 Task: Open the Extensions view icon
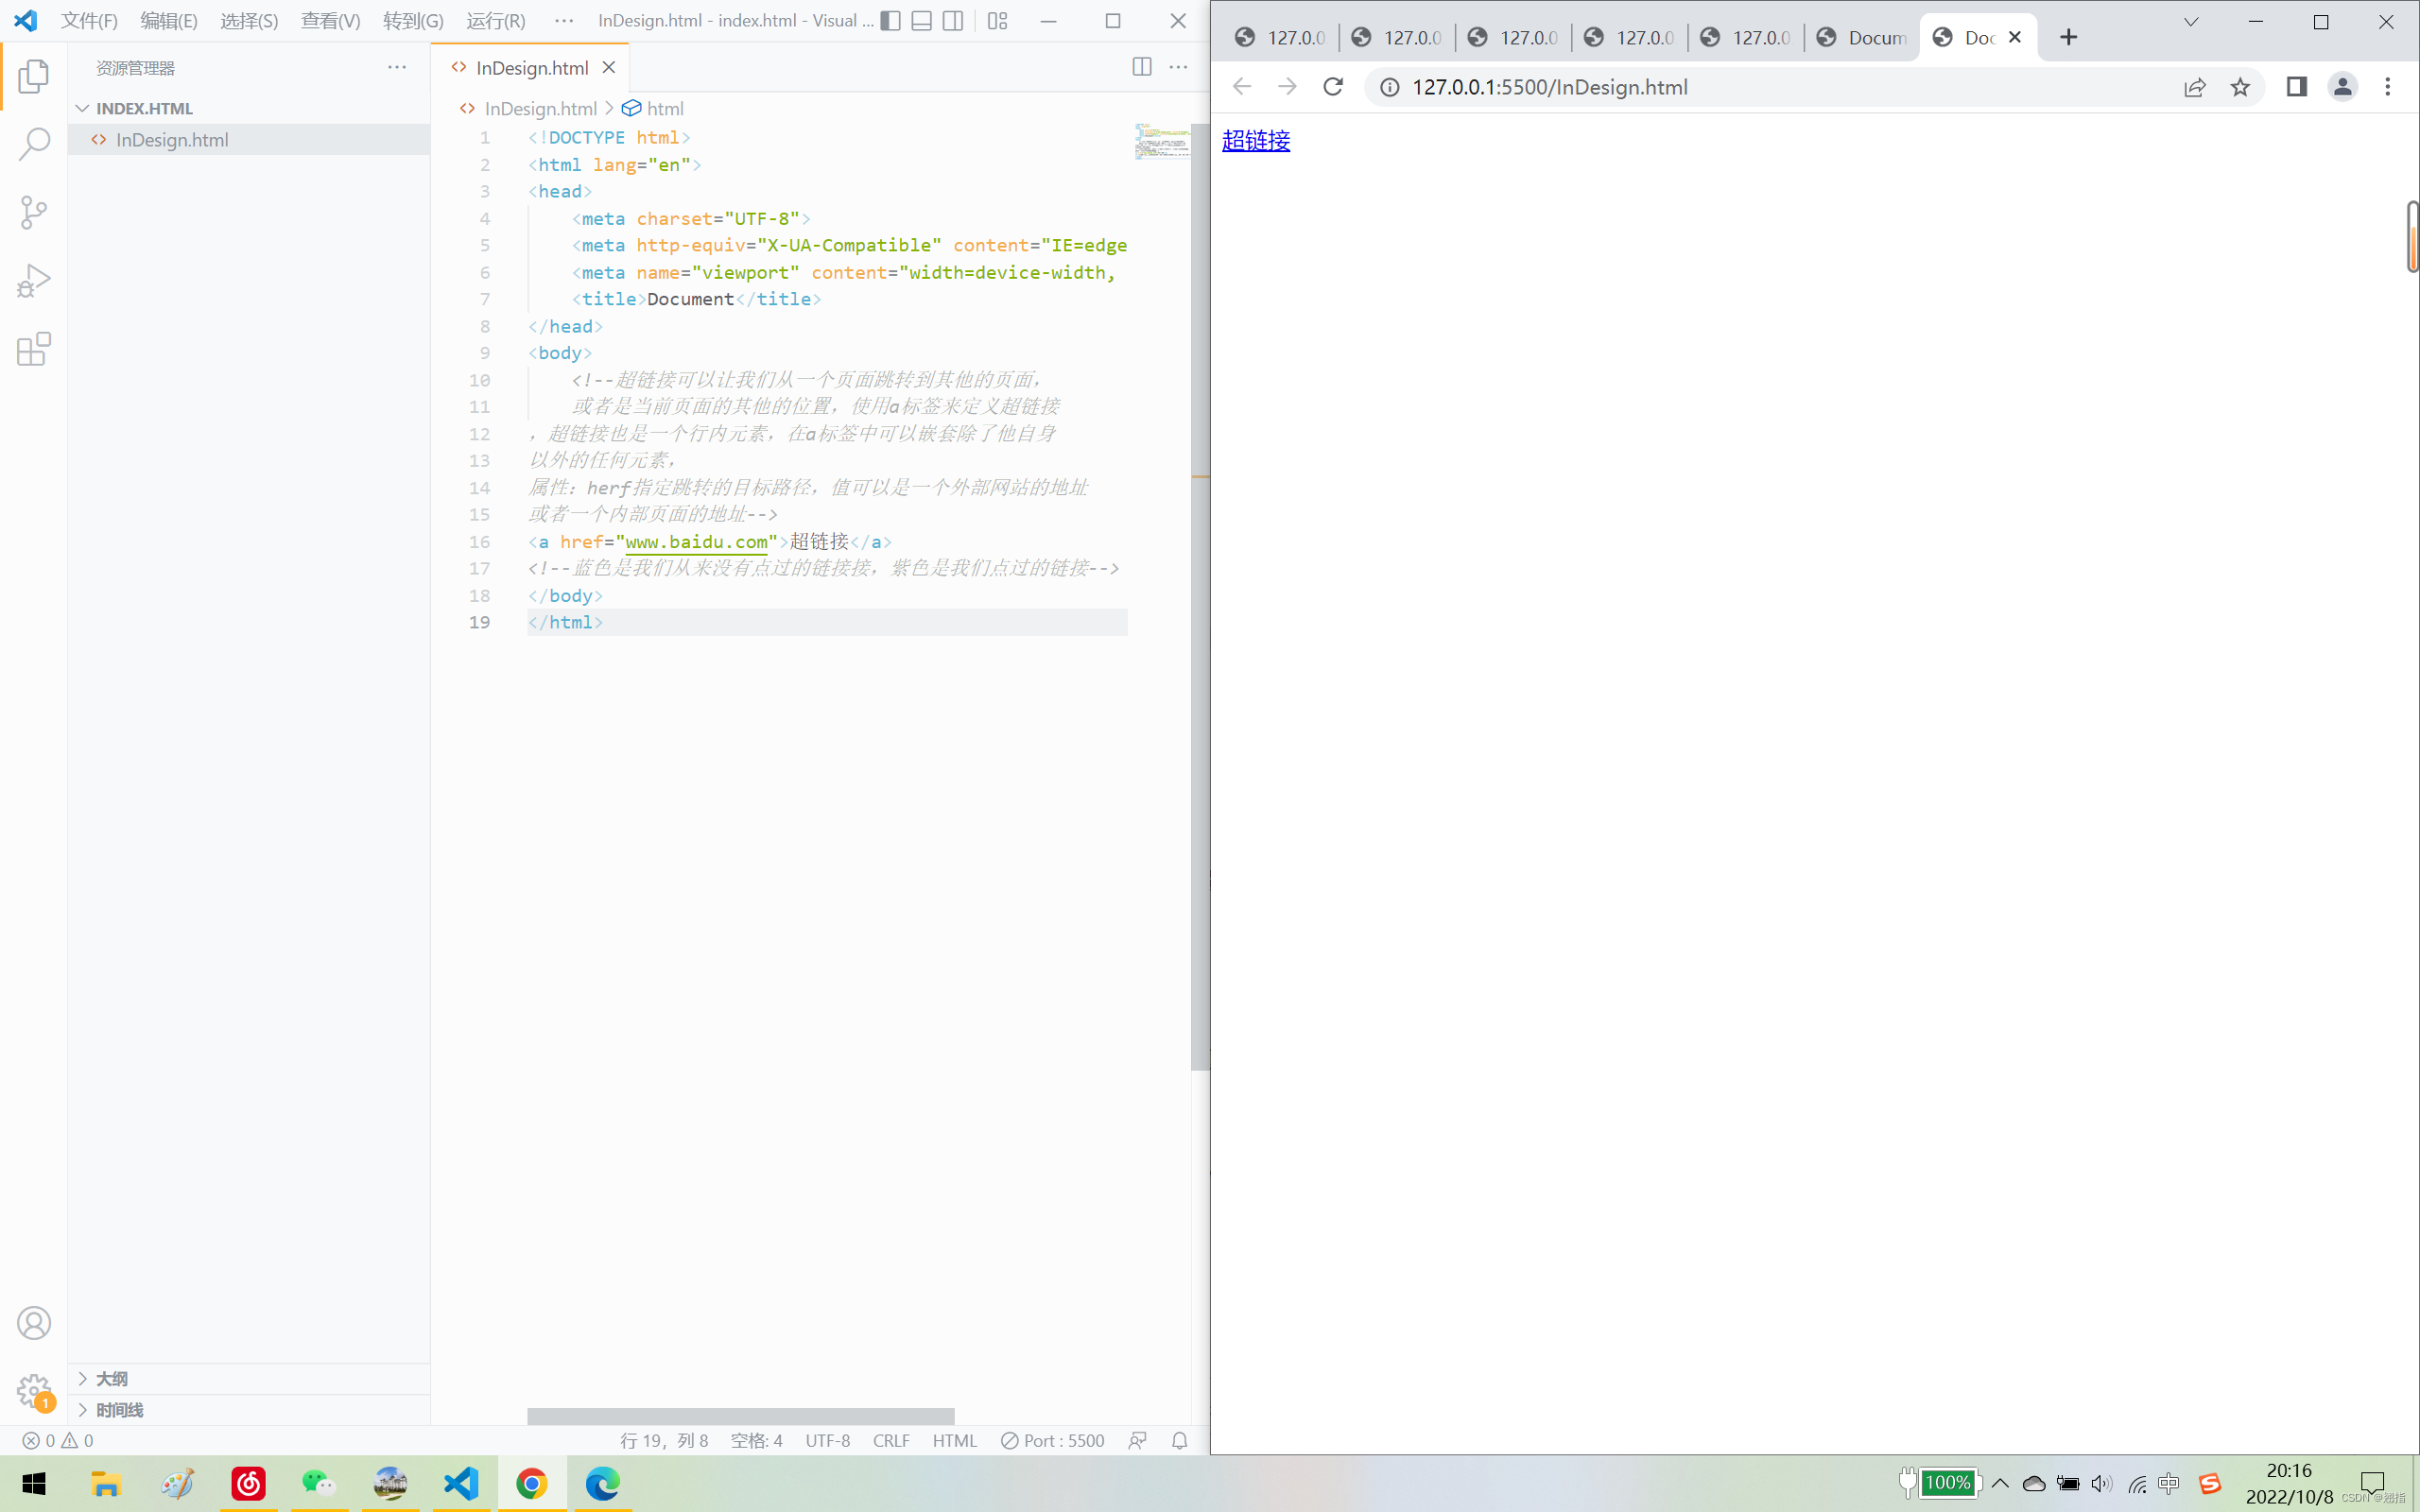(34, 349)
